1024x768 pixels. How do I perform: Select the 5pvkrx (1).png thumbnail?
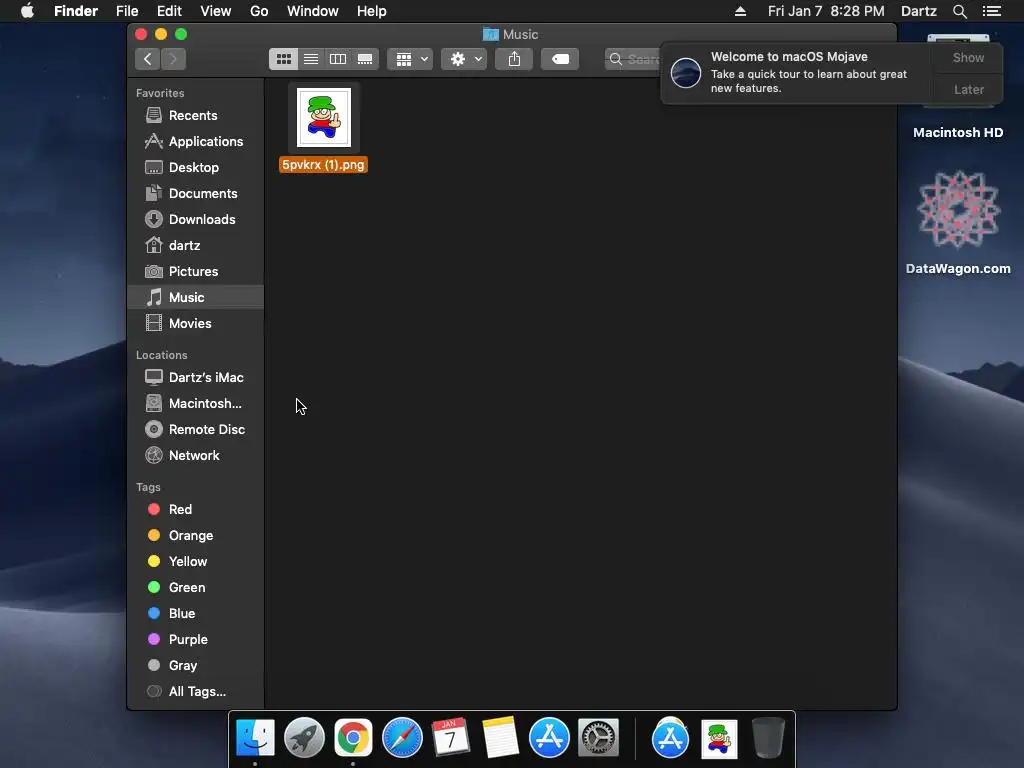pos(324,118)
